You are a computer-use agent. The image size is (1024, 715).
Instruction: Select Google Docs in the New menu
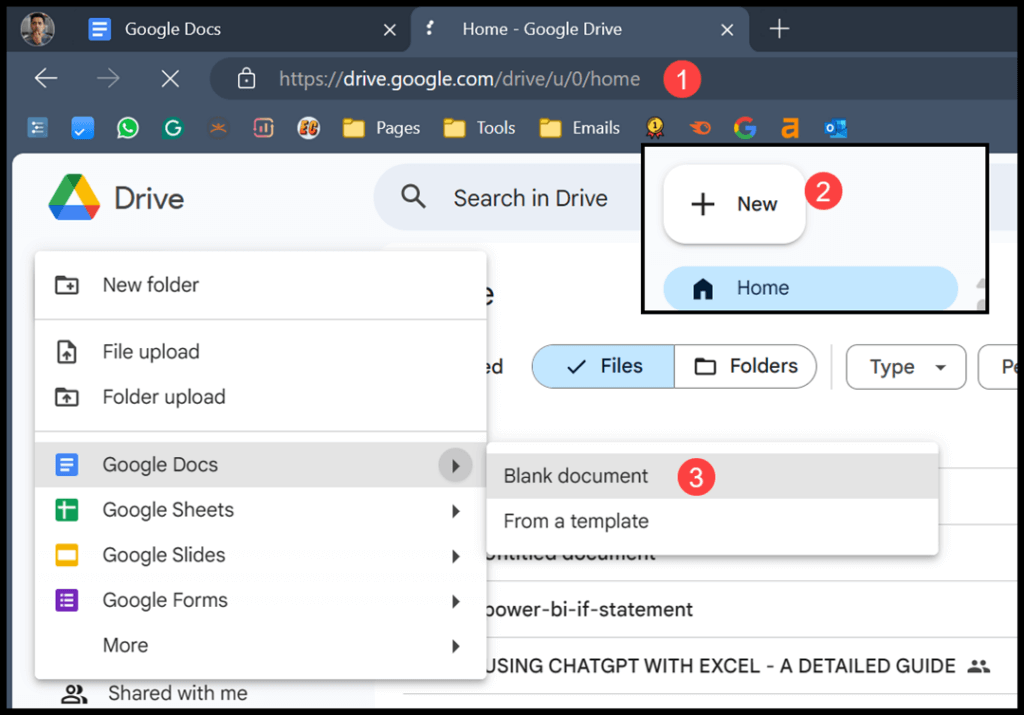(261, 464)
